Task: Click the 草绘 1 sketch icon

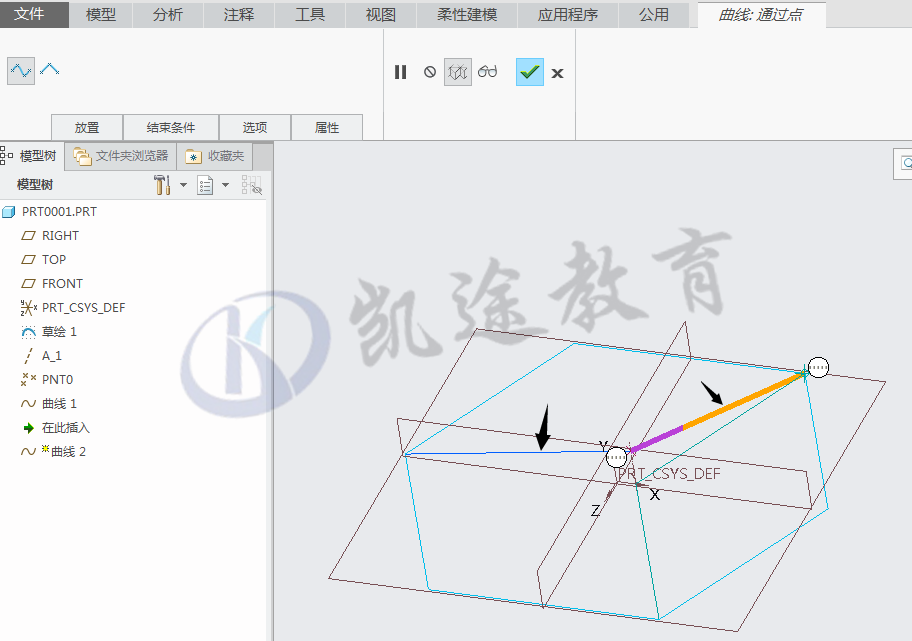Action: coord(28,332)
